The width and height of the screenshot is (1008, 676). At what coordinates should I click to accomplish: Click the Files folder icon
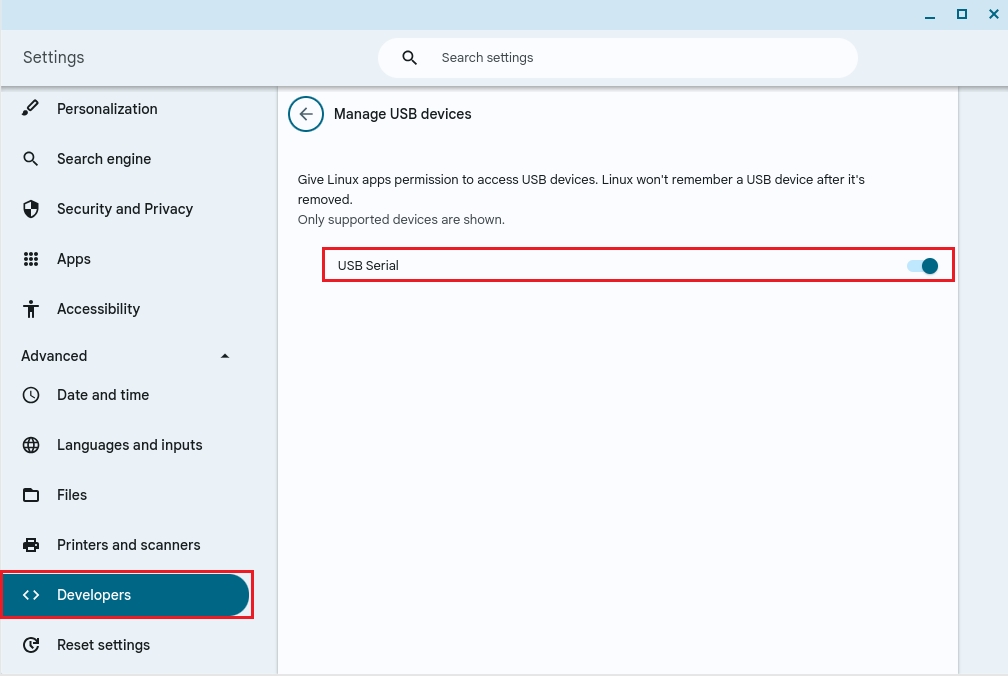pos(31,495)
